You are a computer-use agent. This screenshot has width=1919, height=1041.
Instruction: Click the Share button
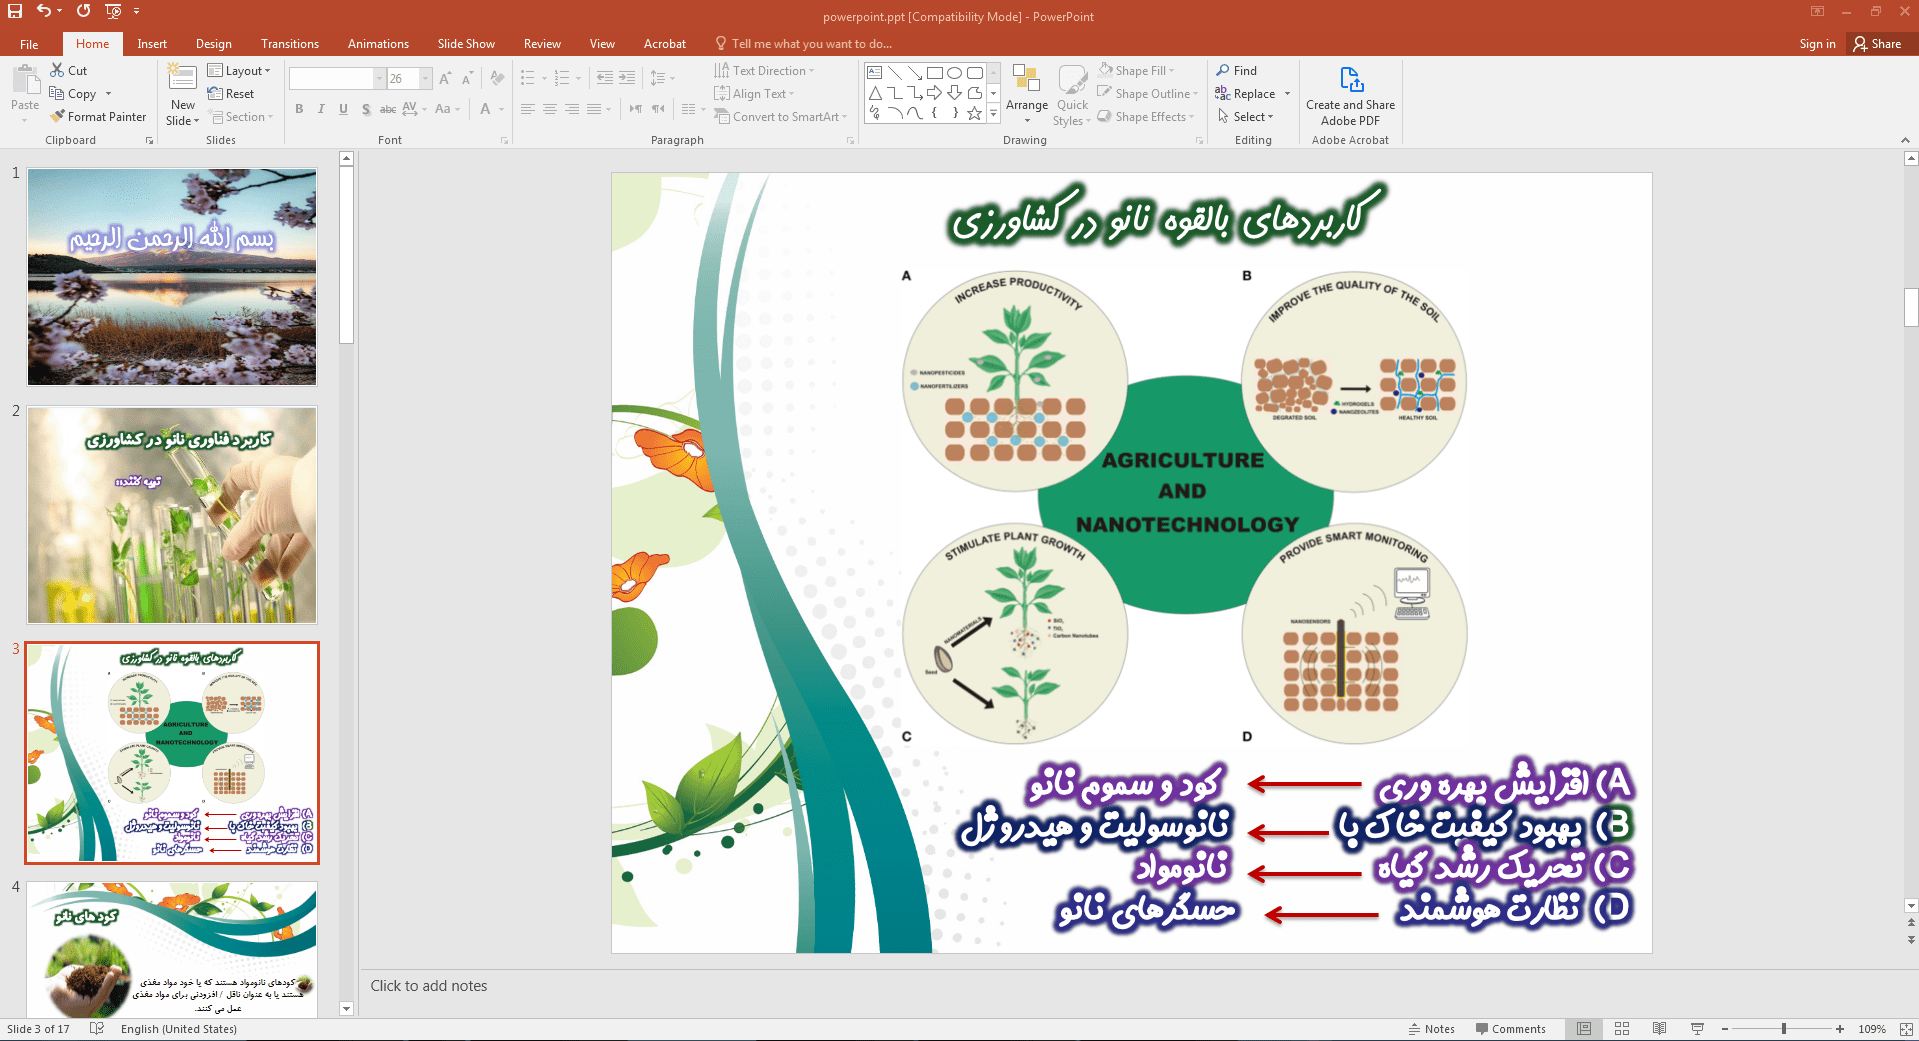click(1877, 44)
